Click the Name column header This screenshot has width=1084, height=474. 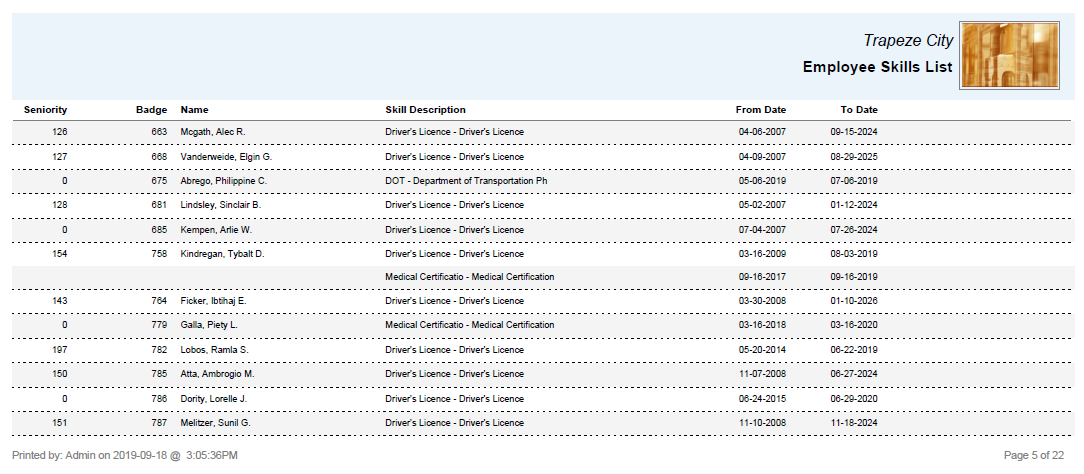(194, 110)
